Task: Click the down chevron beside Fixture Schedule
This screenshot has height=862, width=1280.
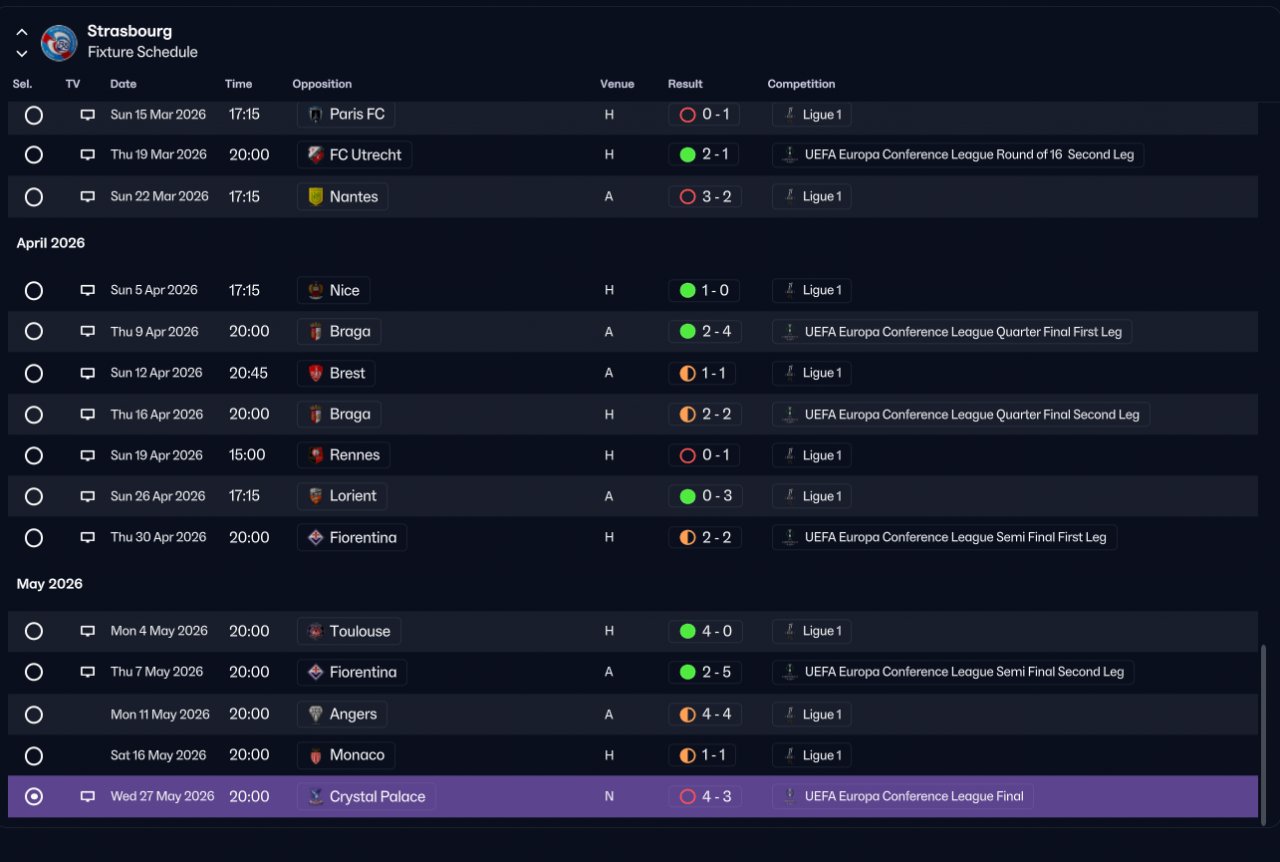Action: point(21,54)
